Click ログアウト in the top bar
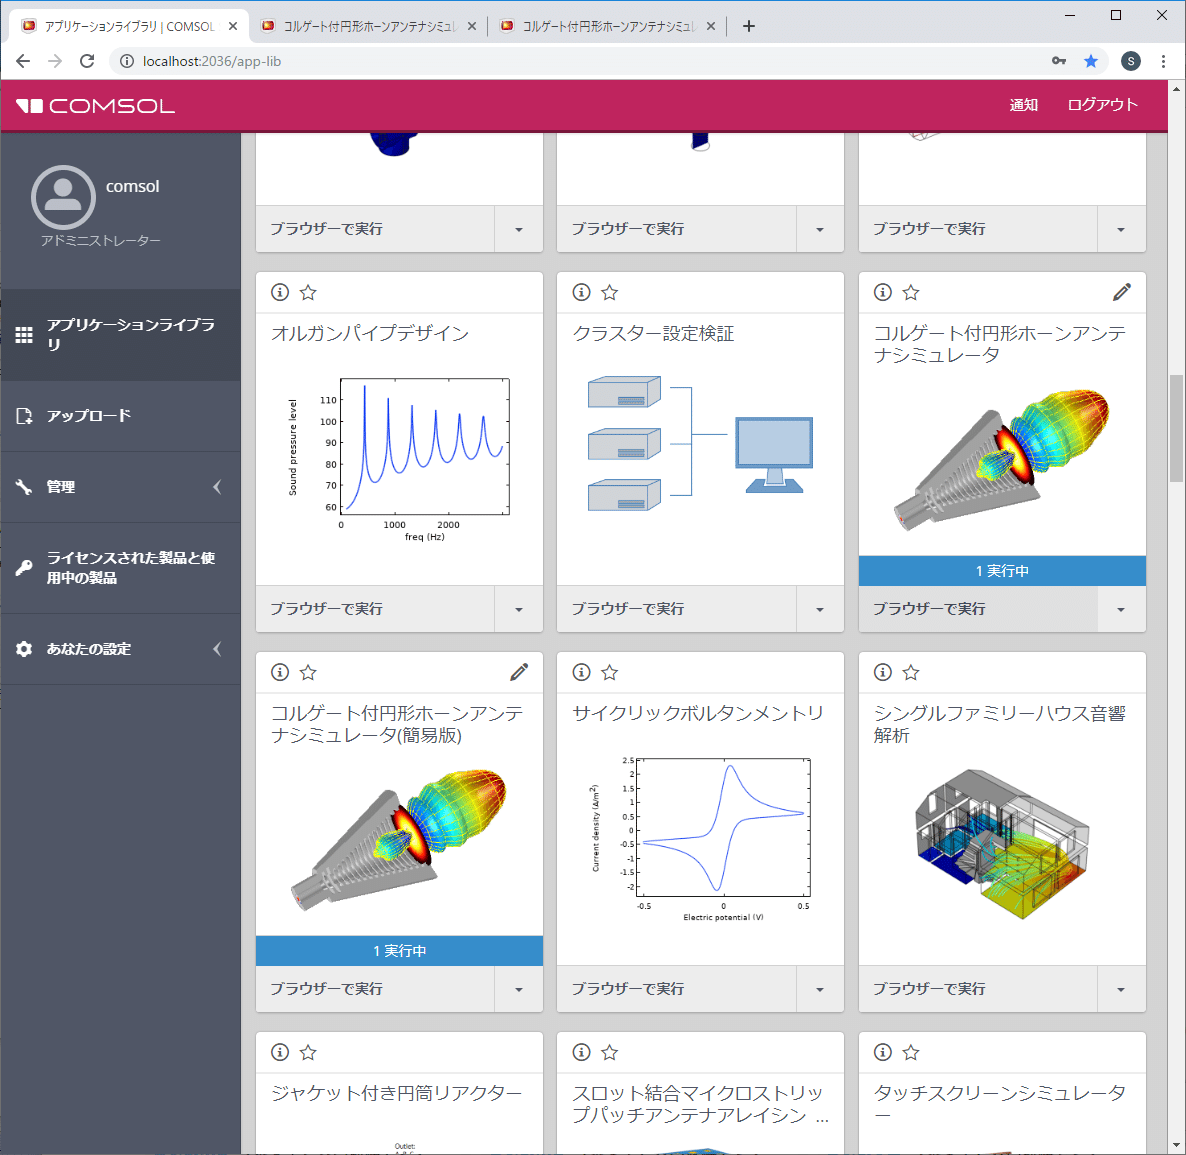 1102,104
